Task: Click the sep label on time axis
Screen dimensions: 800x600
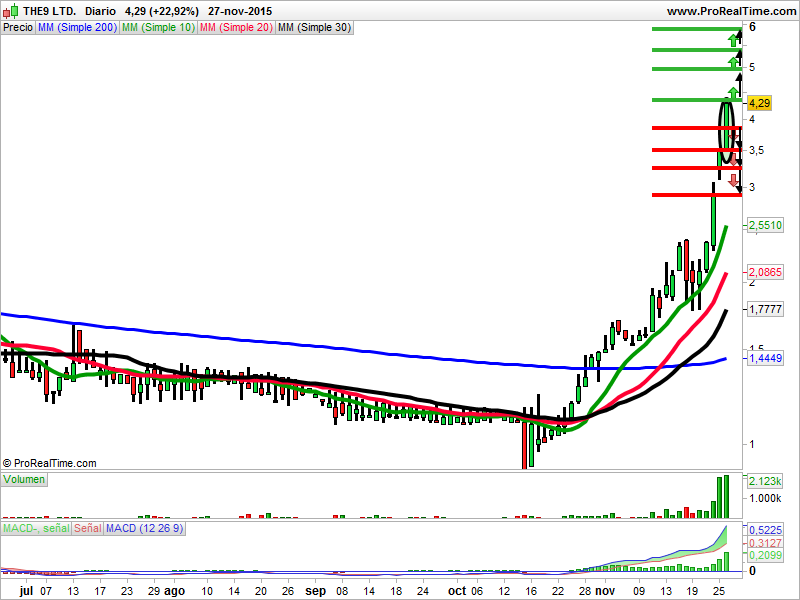Action: click(315, 591)
